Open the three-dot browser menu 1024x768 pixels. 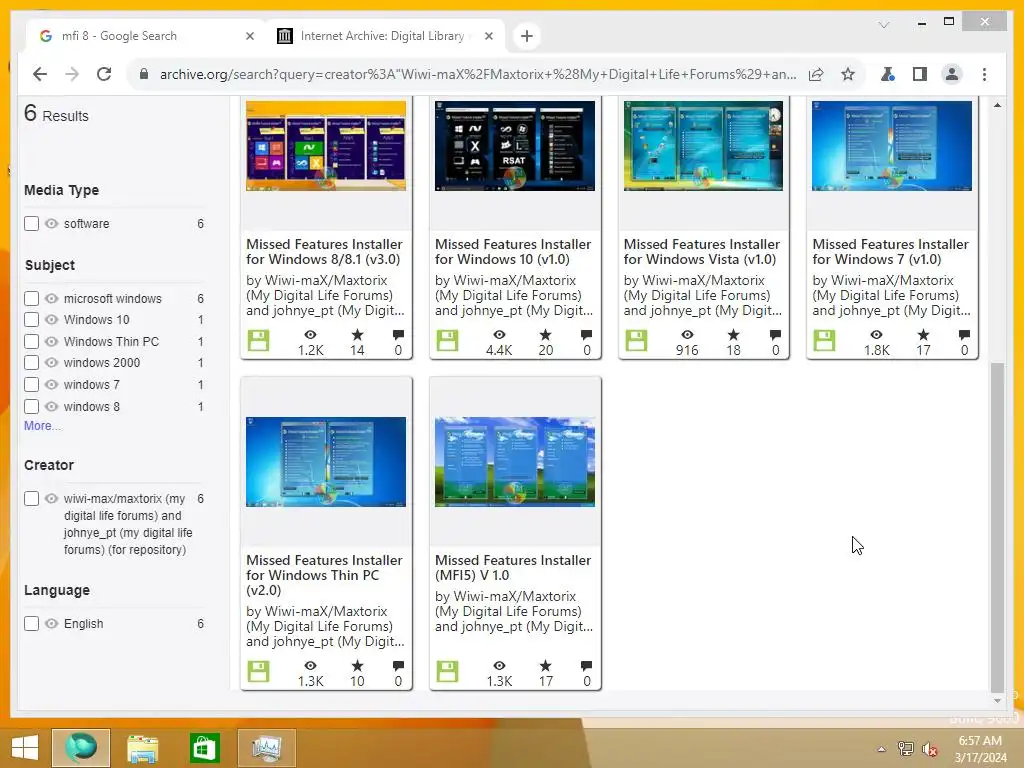click(984, 74)
